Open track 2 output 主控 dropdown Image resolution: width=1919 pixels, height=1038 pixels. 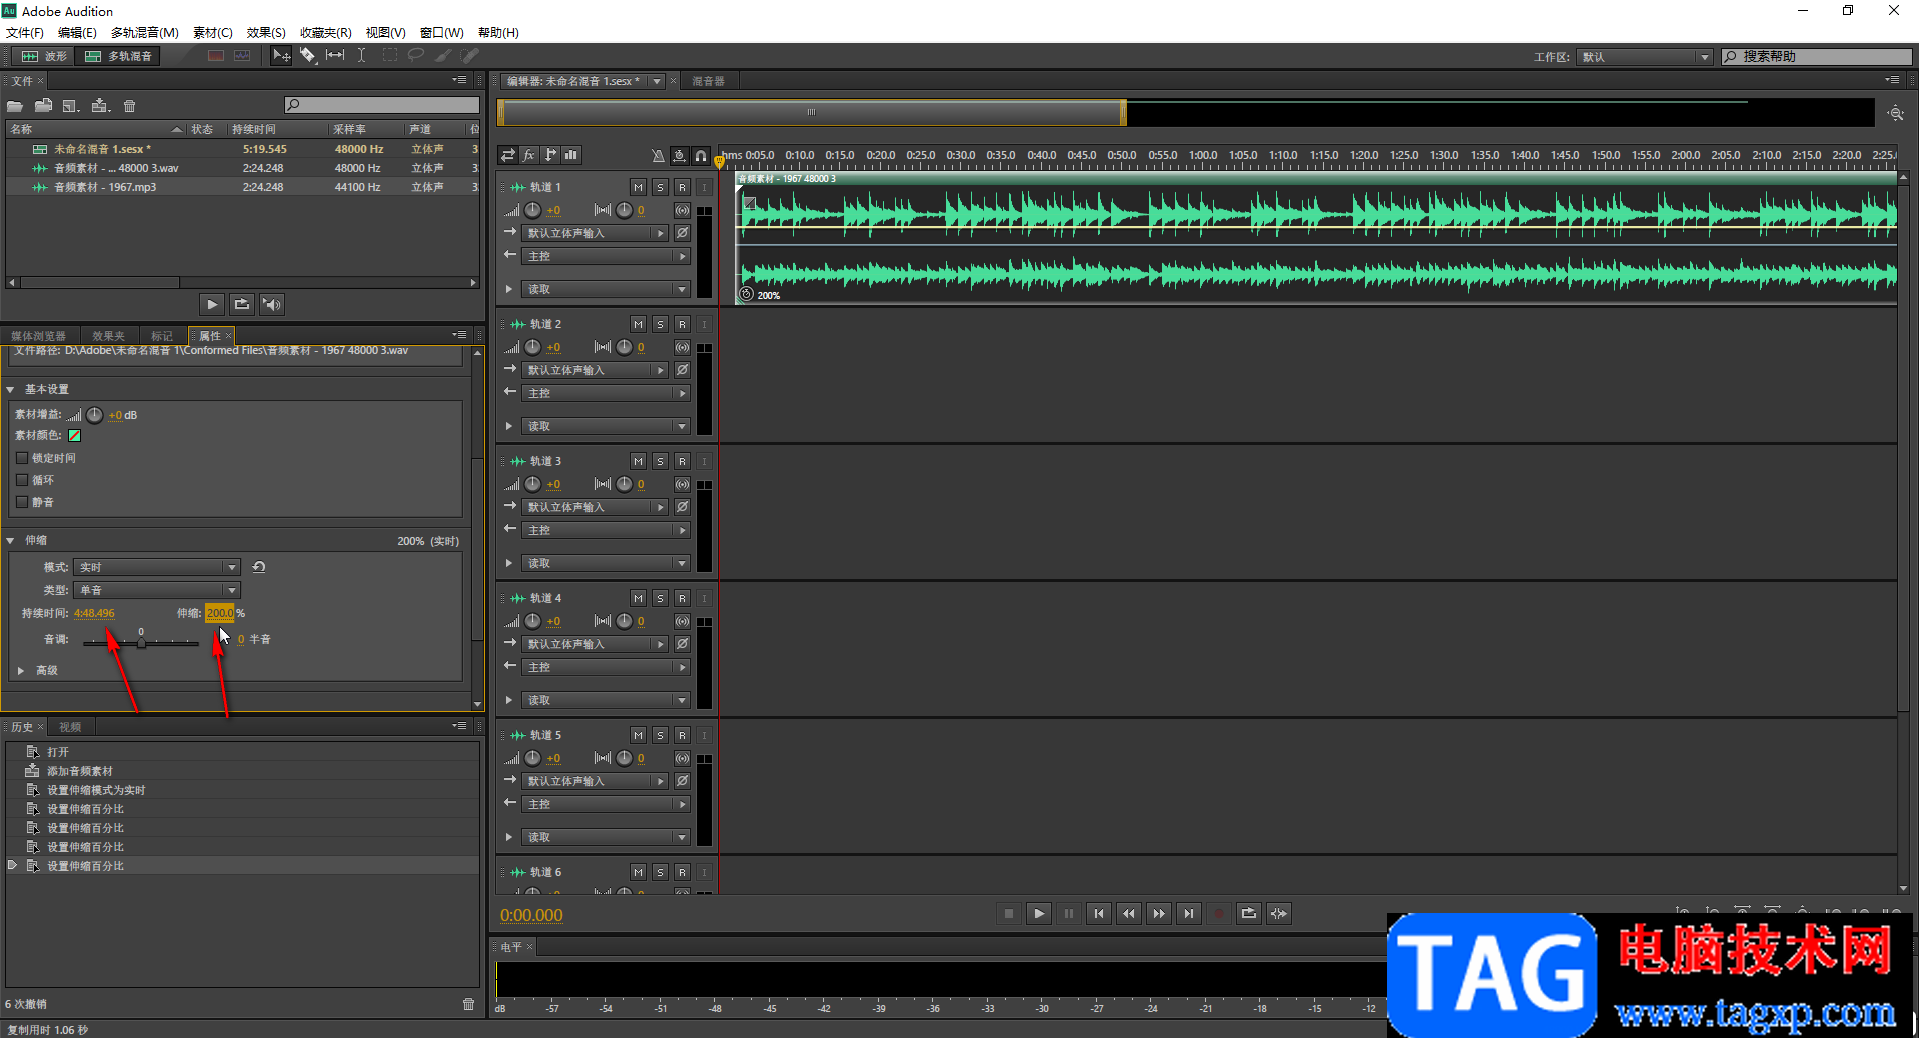pos(606,393)
